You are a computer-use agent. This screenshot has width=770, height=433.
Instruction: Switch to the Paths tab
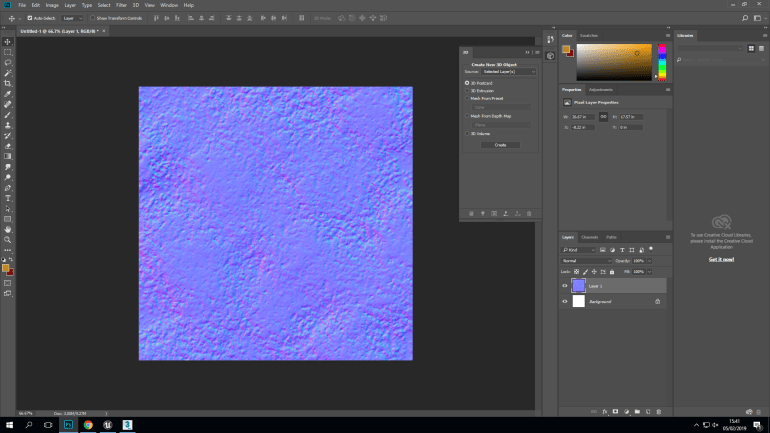click(611, 237)
